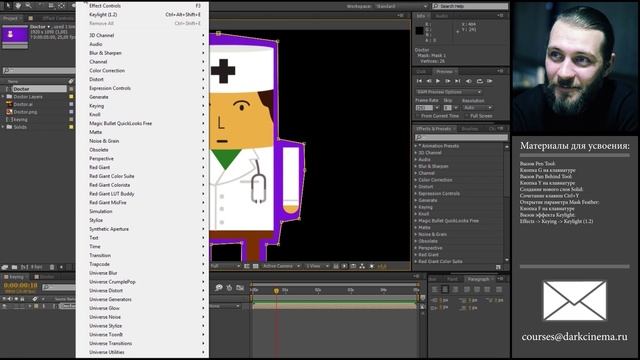Open Workspace Standard dropdown
The height and width of the screenshot is (360, 640).
(401, 6)
